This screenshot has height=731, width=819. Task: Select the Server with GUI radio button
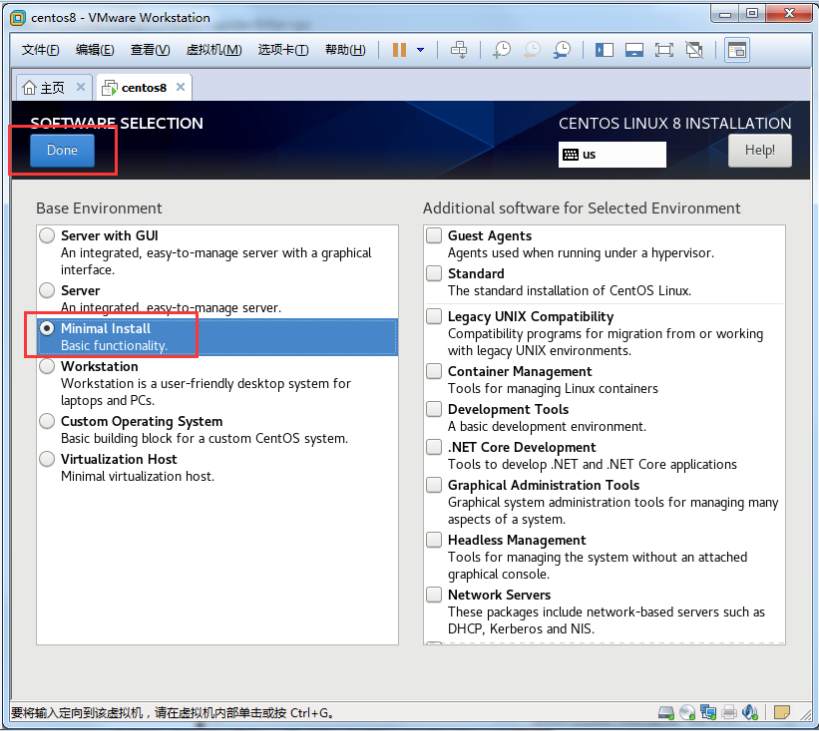point(47,236)
